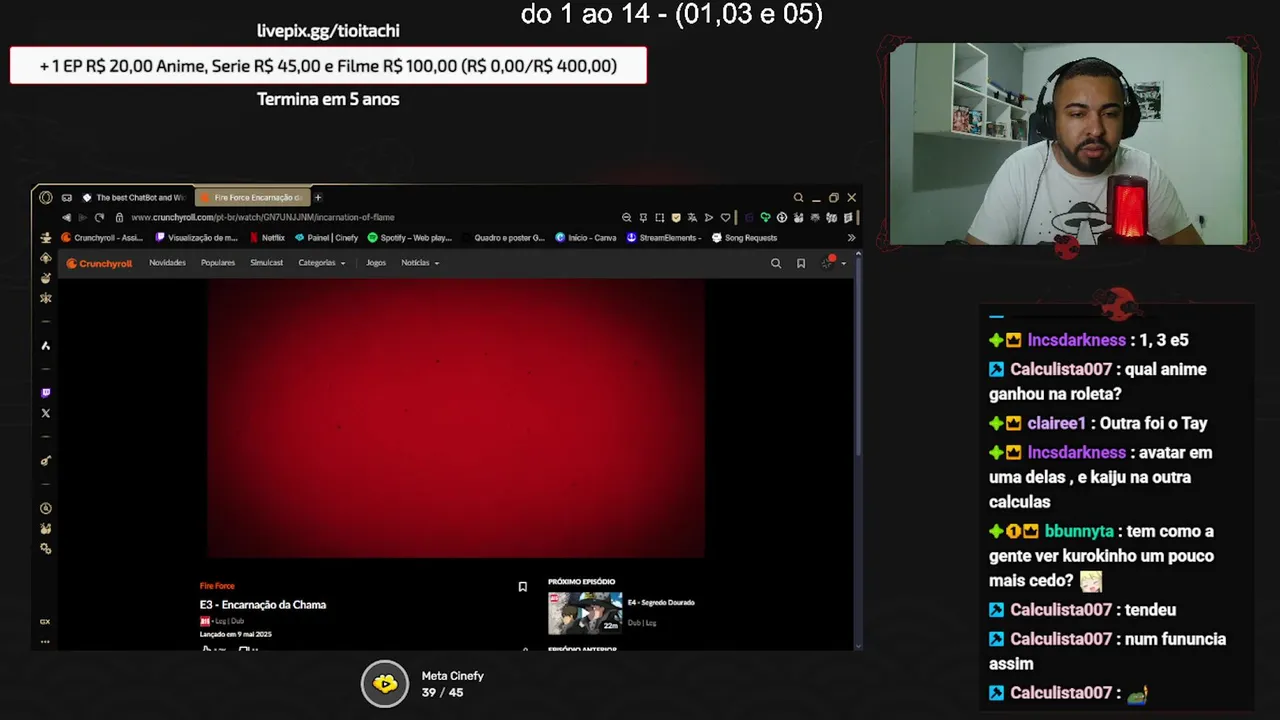This screenshot has height=720, width=1280.
Task: Expand the Notícias dropdown
Action: [x=420, y=263]
